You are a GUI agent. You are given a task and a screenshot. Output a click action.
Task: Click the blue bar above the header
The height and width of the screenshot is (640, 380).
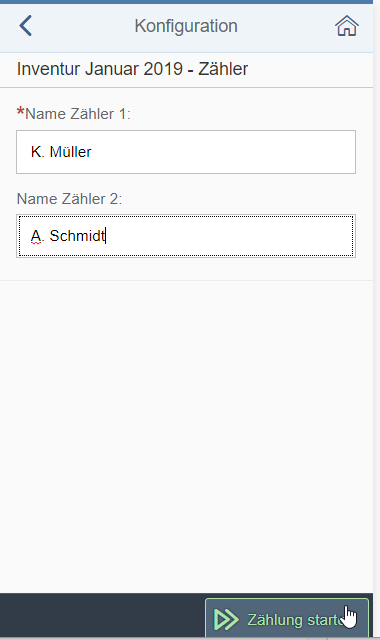[x=186, y=2]
